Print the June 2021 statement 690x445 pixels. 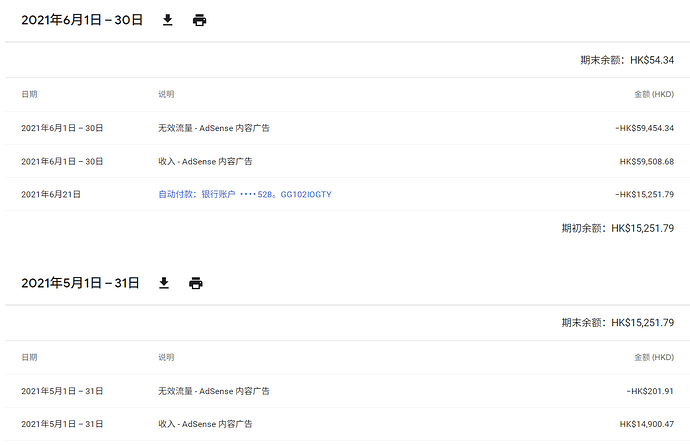pyautogui.click(x=199, y=20)
